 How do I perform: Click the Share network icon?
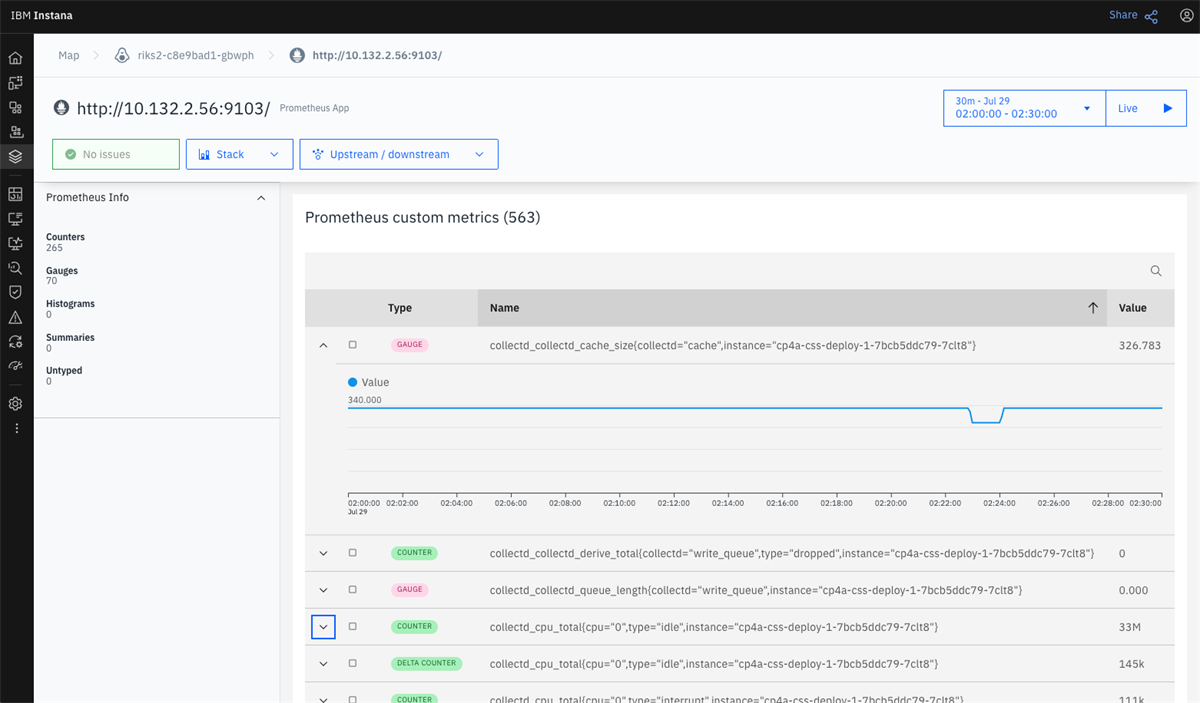pyautogui.click(x=1151, y=16)
